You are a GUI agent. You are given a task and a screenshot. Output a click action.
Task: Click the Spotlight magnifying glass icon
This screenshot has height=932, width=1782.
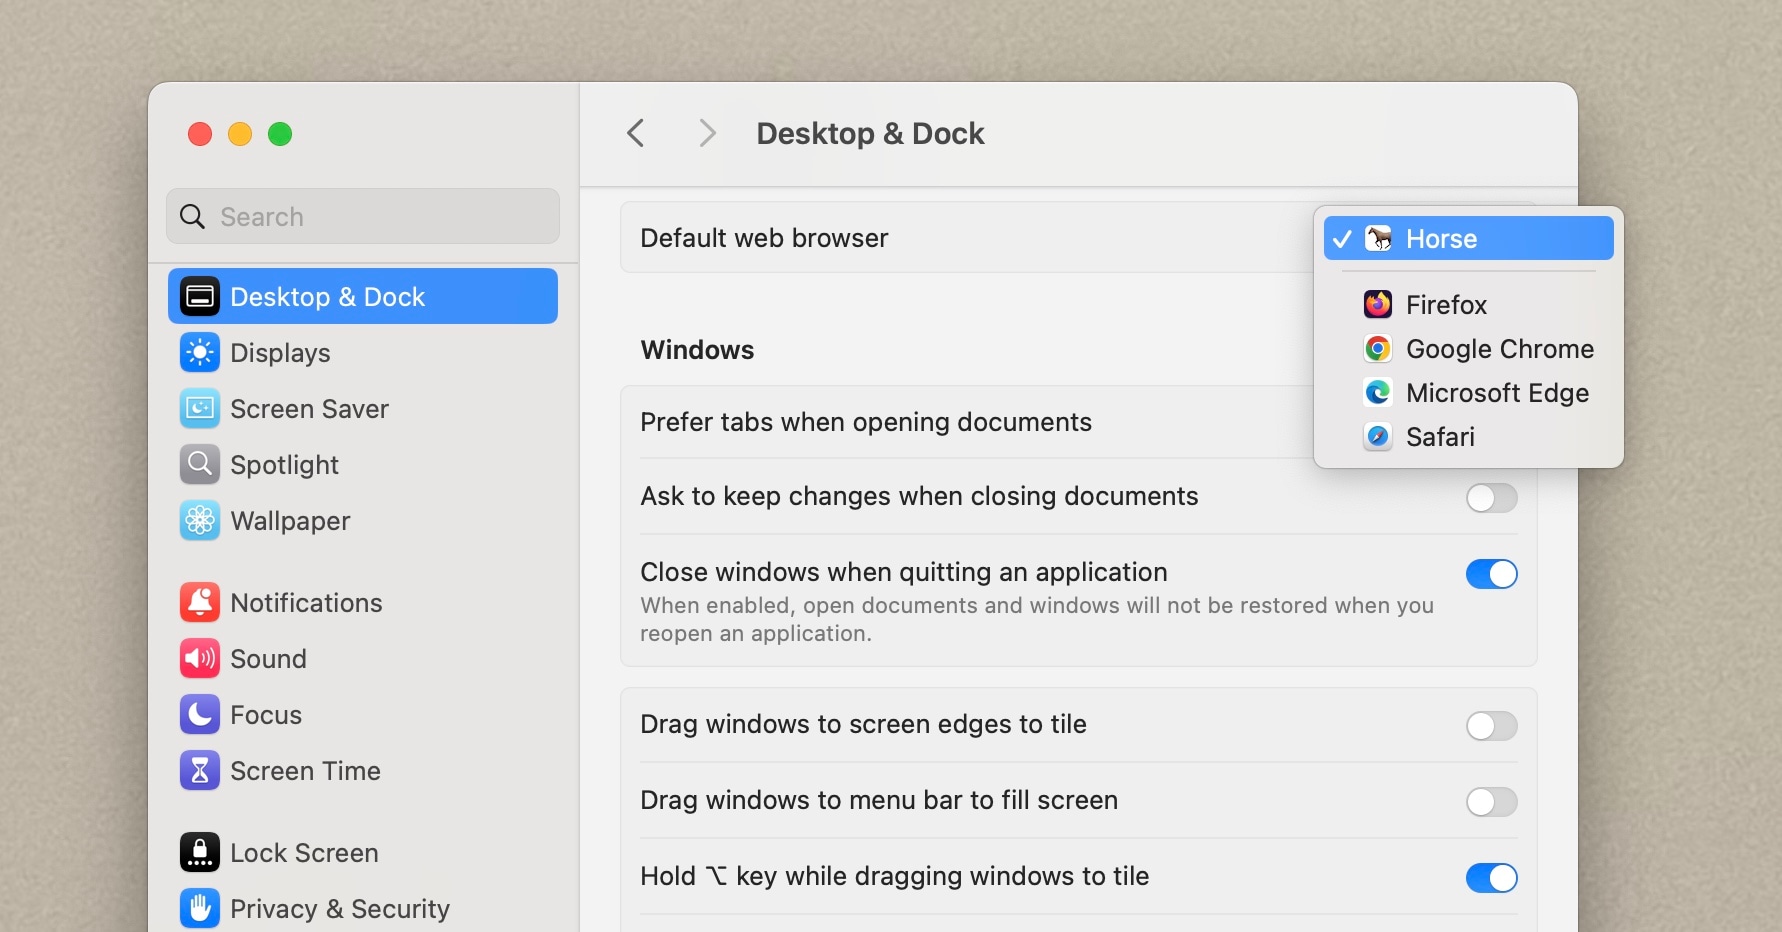[200, 464]
